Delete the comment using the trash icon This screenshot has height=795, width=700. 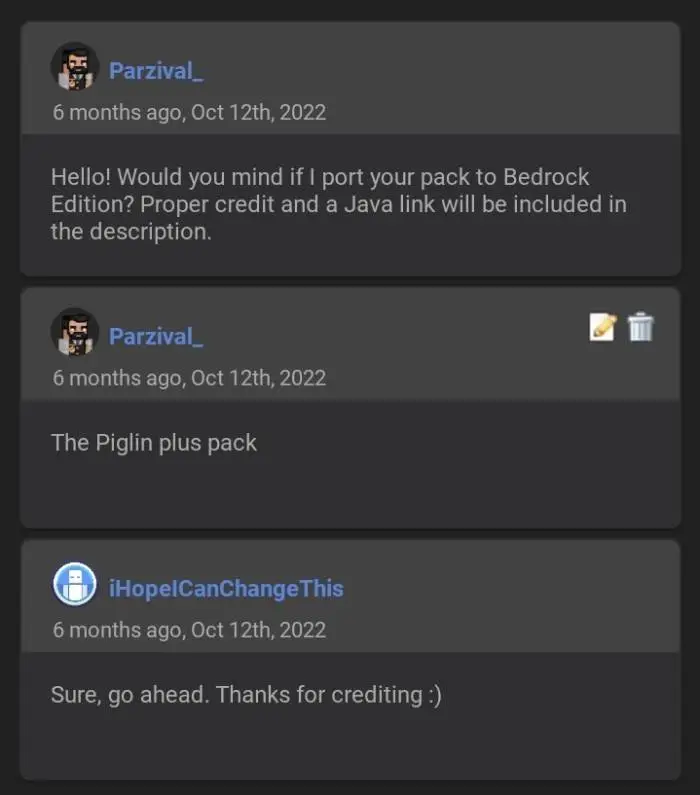(x=641, y=327)
